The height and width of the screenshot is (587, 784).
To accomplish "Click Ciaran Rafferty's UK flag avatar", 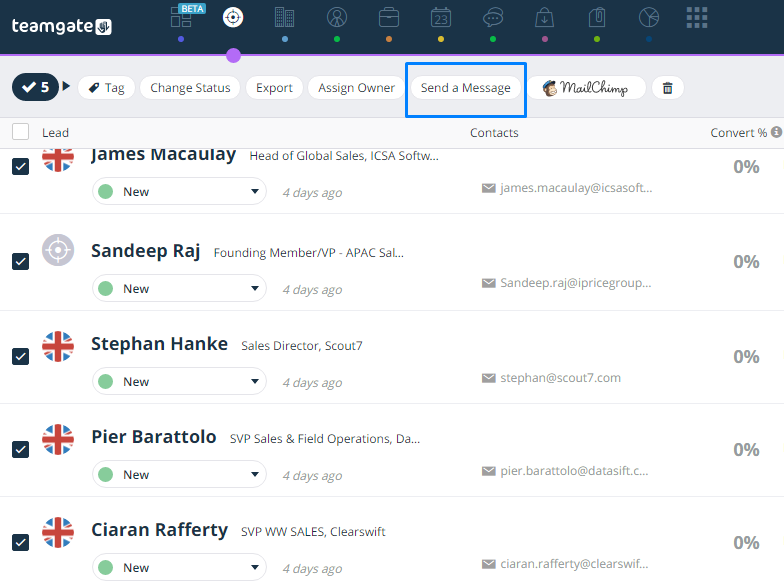I will [58, 532].
